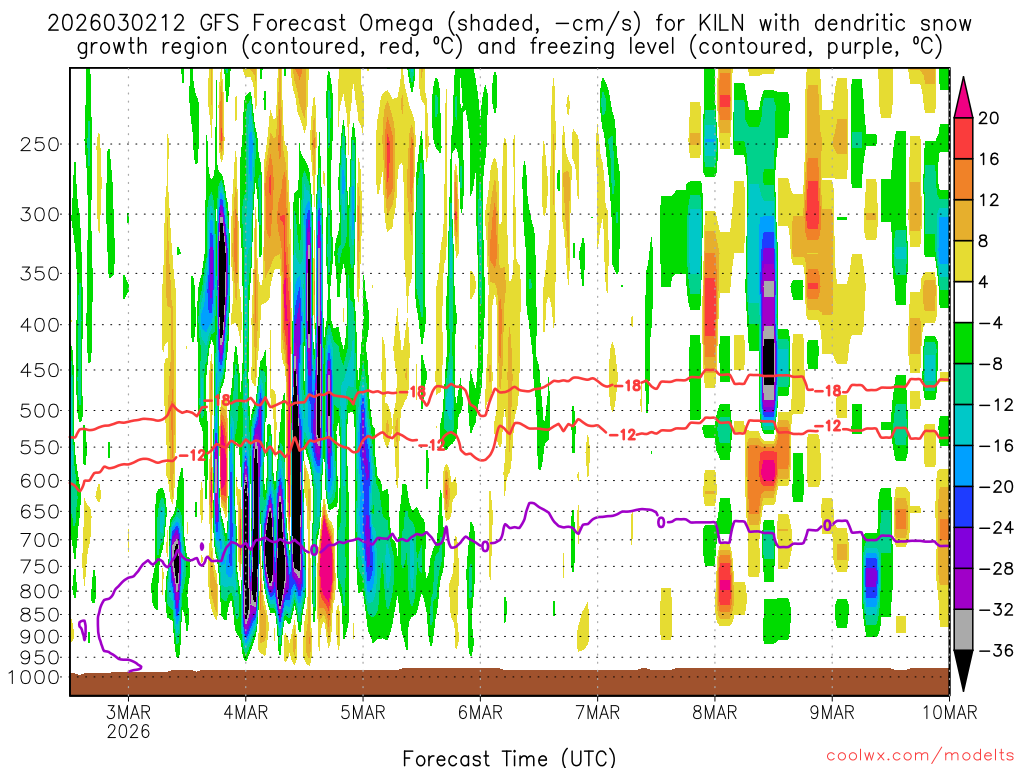
Task: Click the cyan color bar segment between -12 and -16
Action: [963, 425]
